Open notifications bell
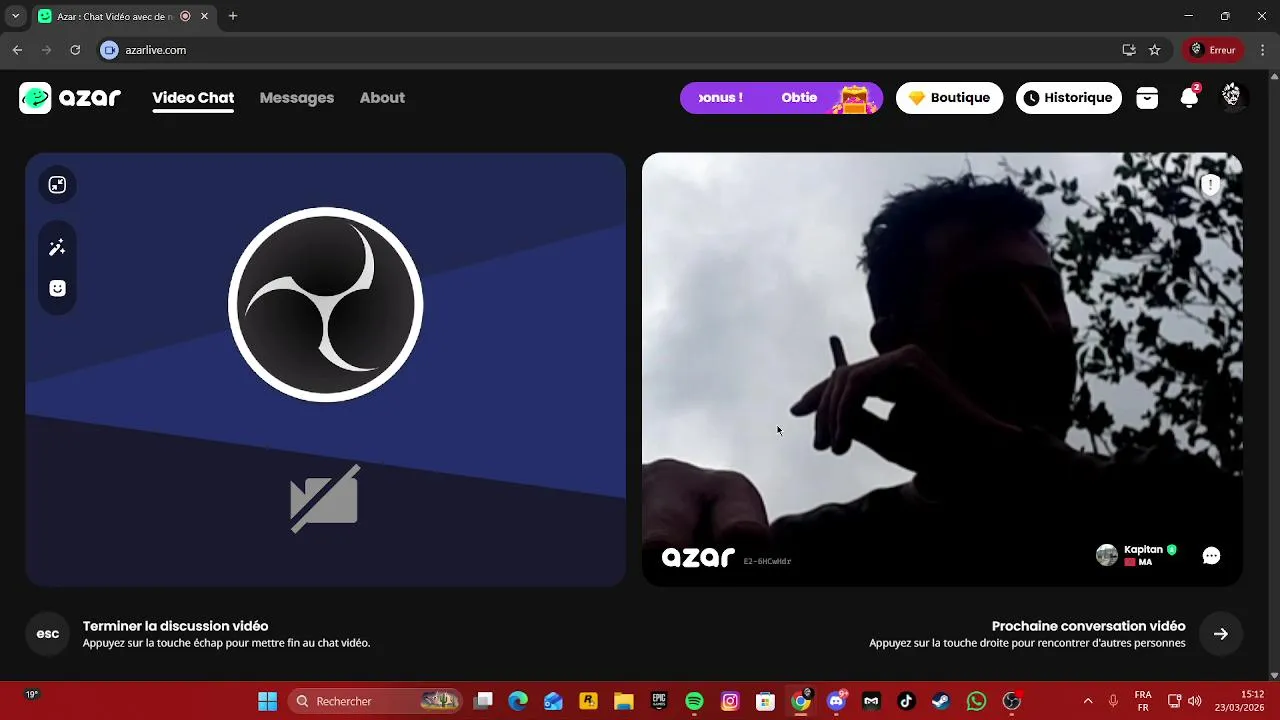The image size is (1280, 720). point(1189,97)
